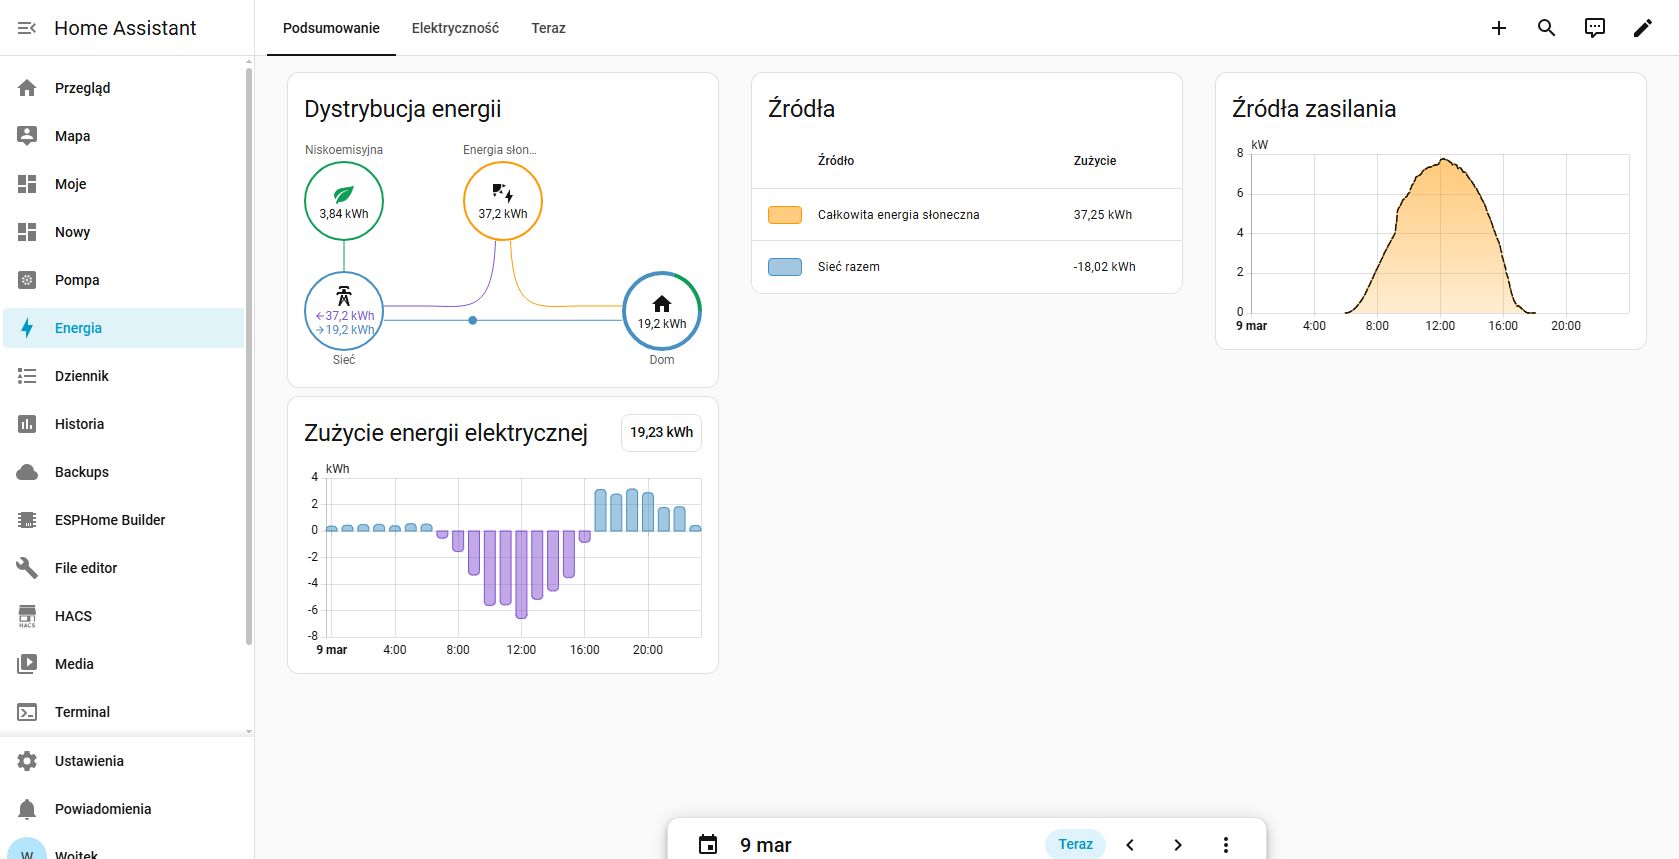Click the pencil edit dashboard icon
Viewport: 1679px width, 859px height.
[x=1642, y=28]
